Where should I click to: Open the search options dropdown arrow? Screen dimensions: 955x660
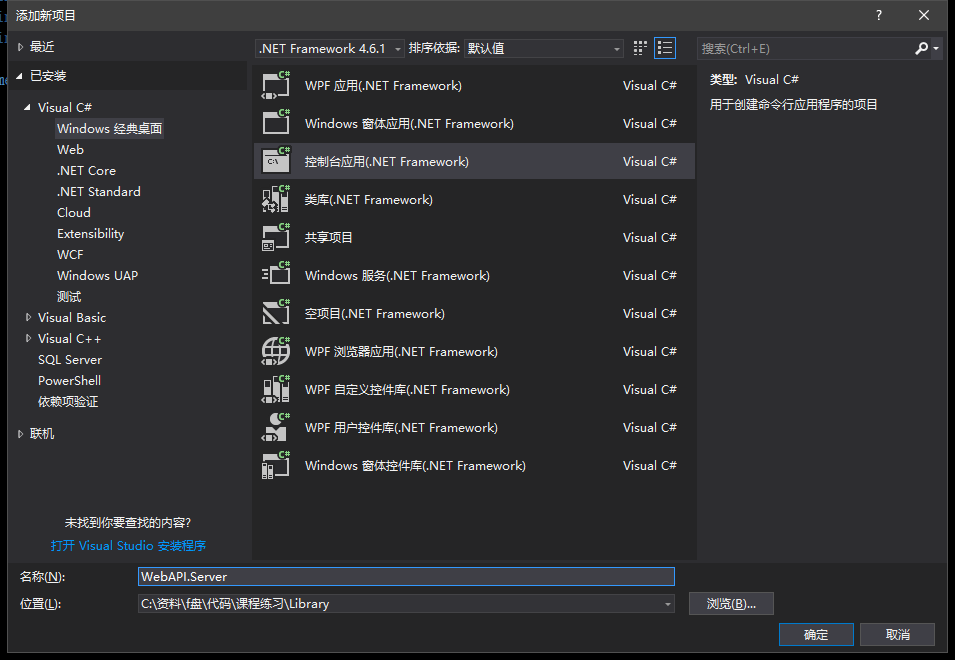click(936, 48)
